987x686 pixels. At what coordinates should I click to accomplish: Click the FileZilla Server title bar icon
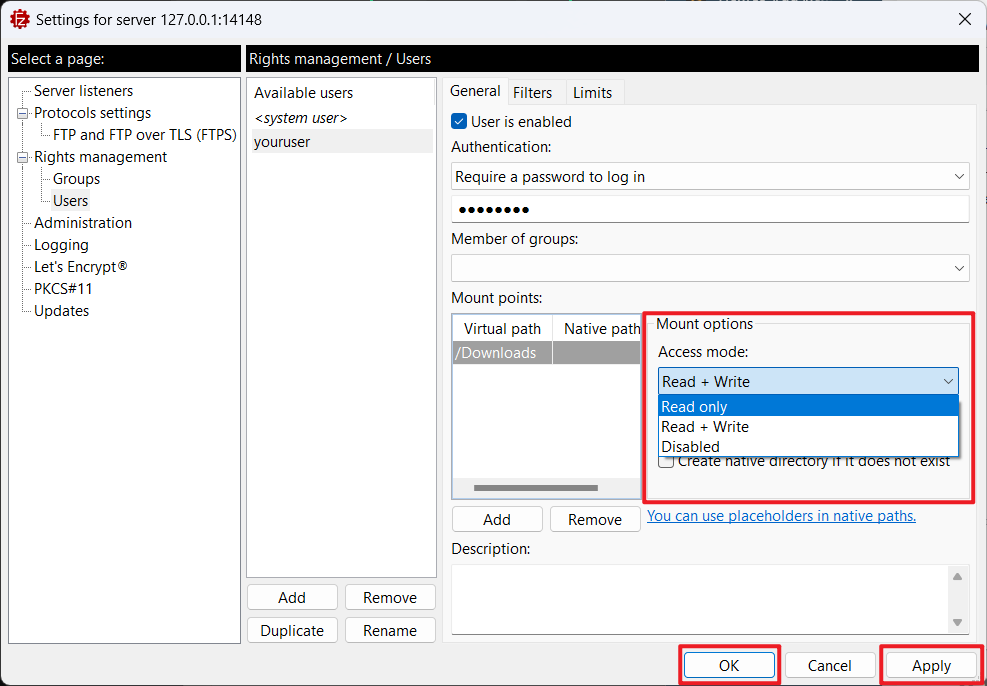point(19,20)
